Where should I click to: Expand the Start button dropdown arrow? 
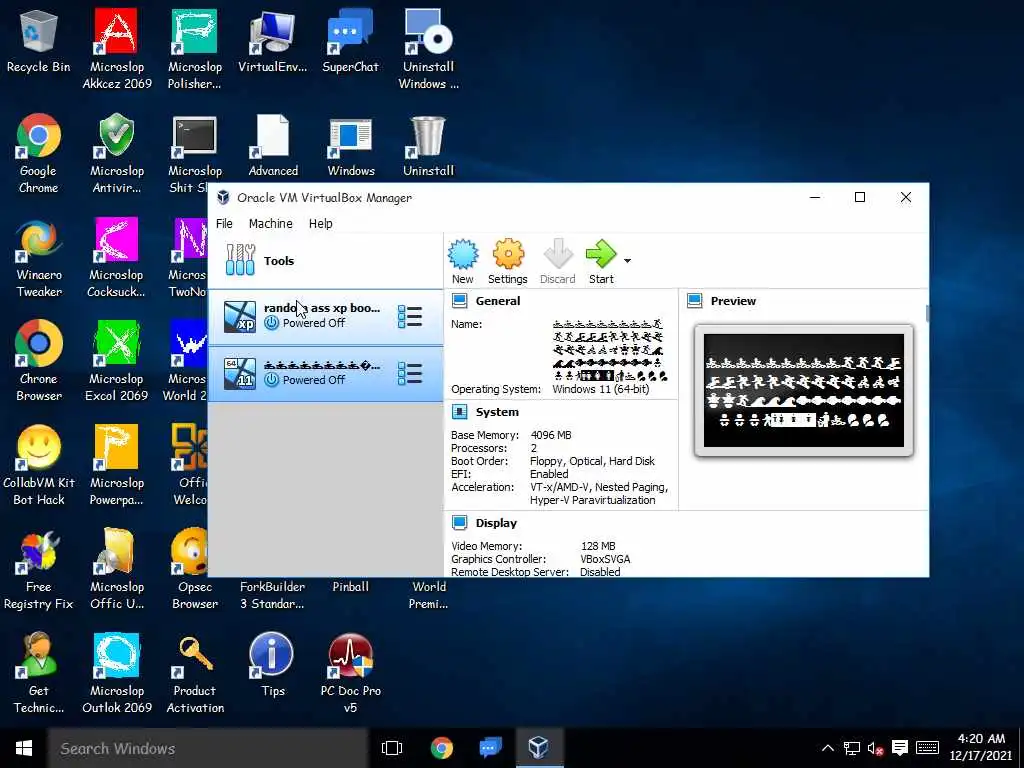click(628, 261)
